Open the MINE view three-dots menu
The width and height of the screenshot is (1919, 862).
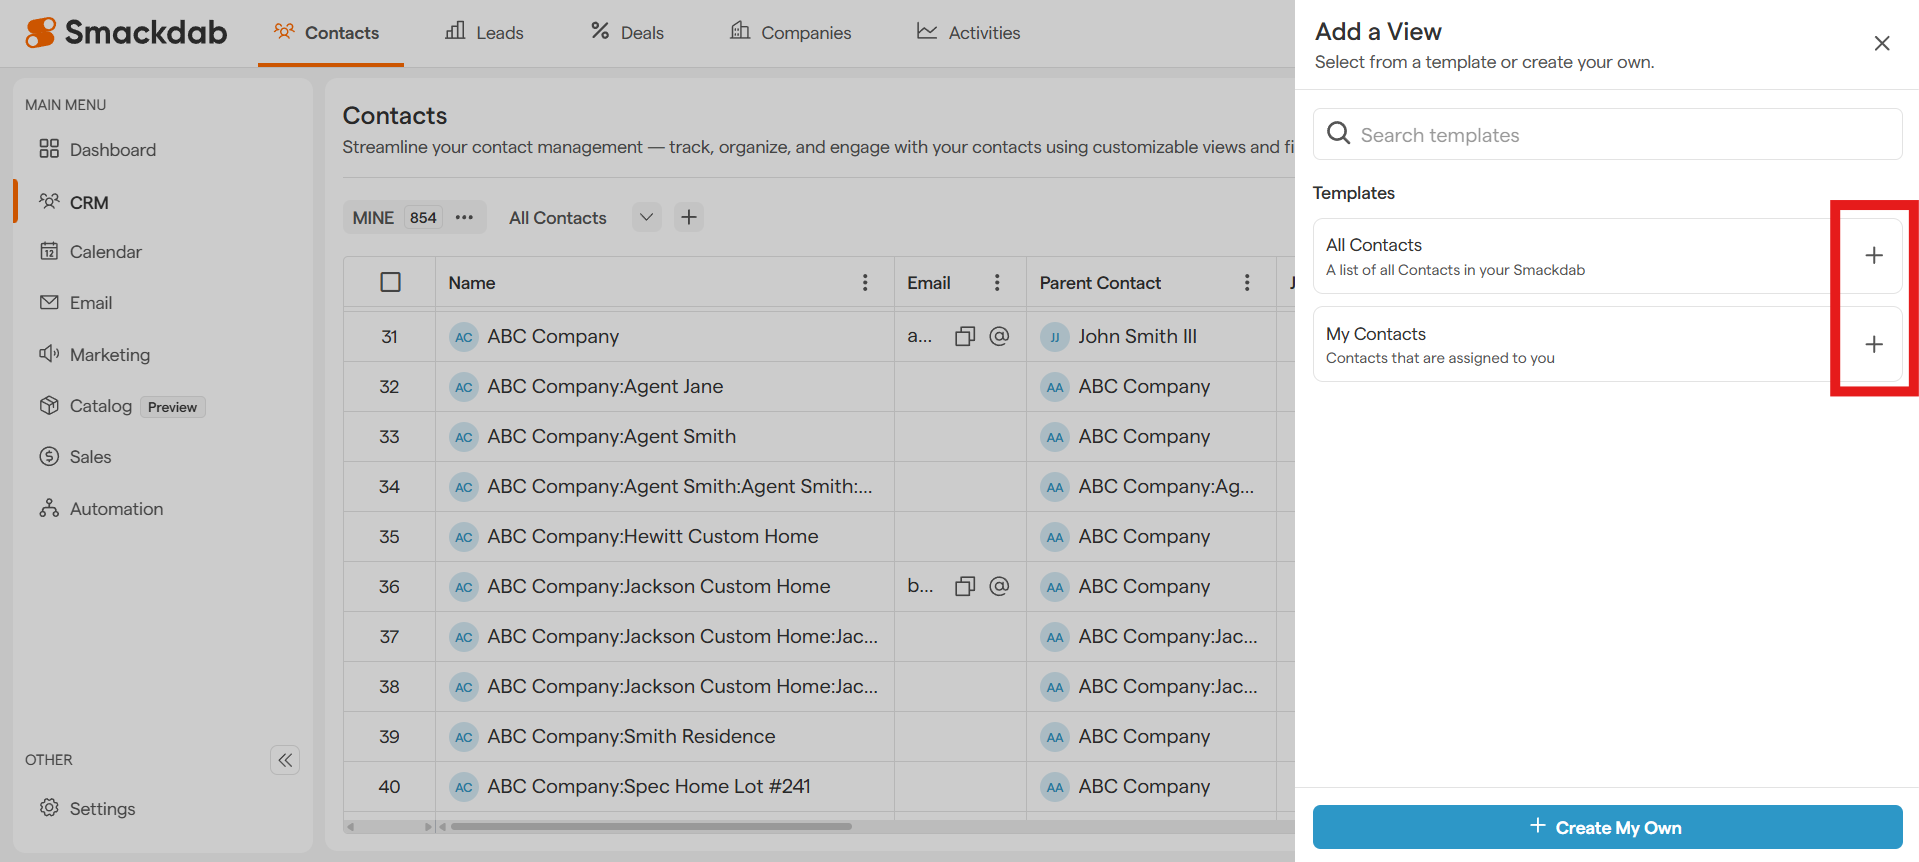point(464,218)
